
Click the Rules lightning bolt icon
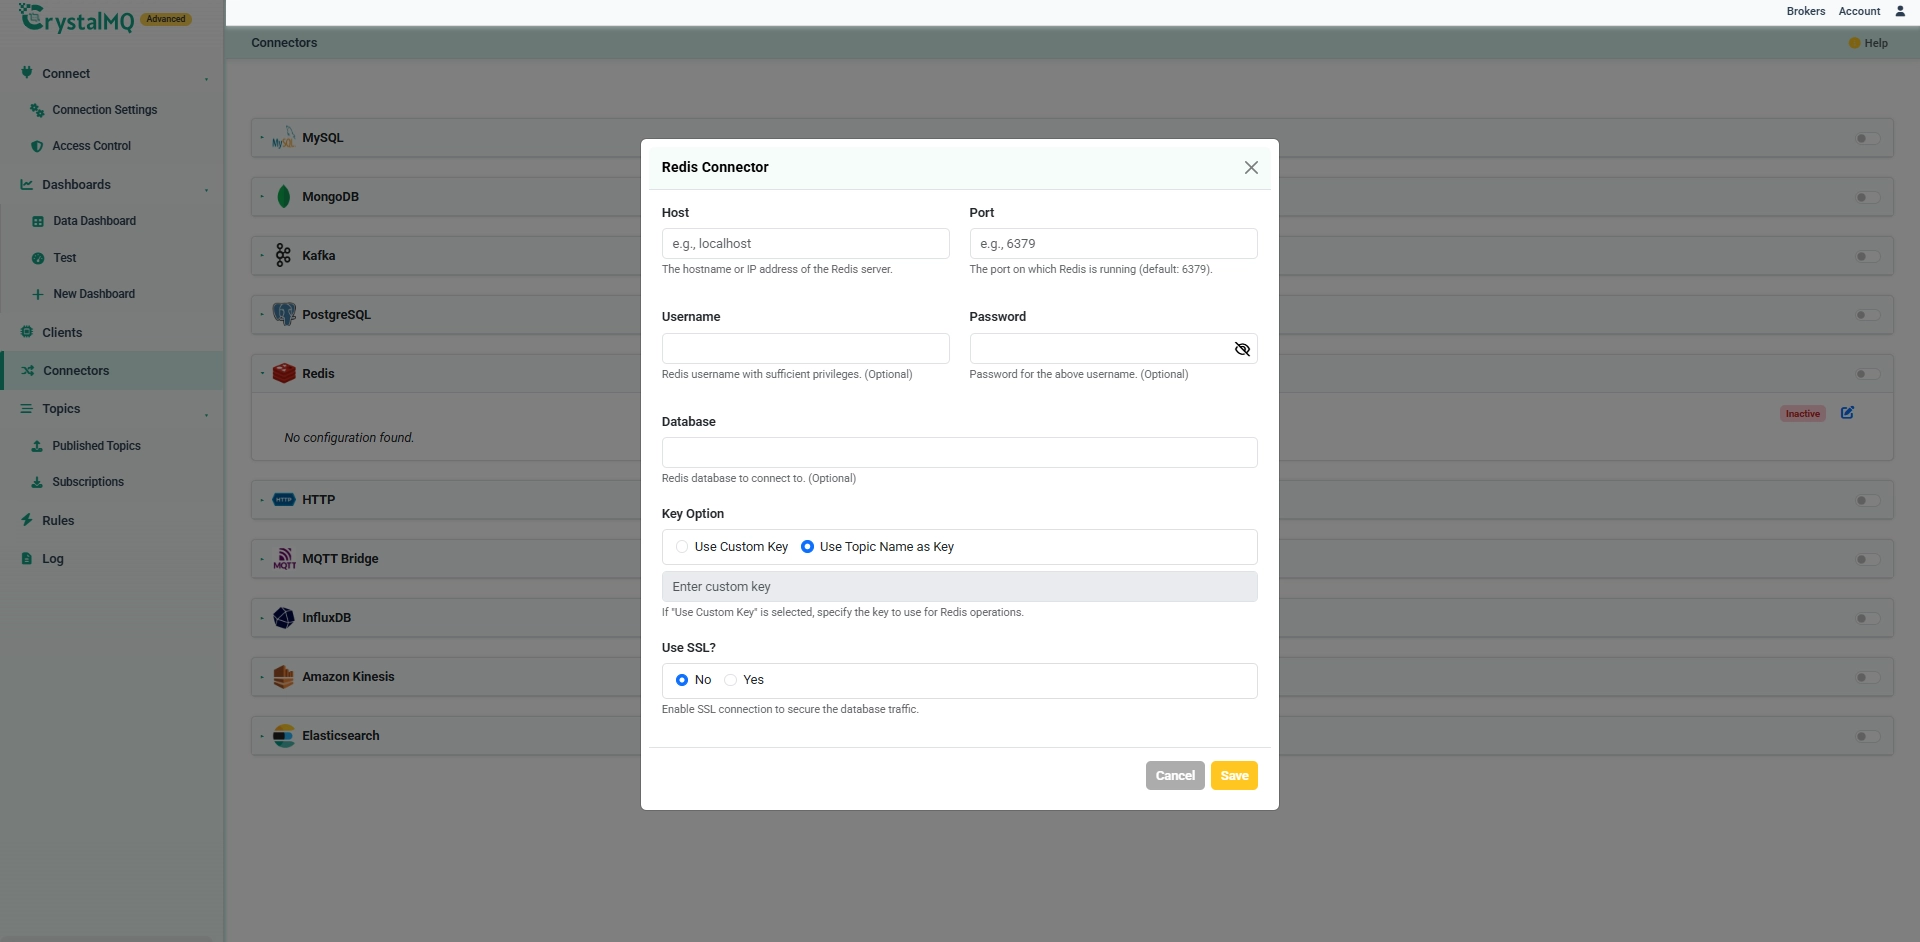[x=27, y=520]
